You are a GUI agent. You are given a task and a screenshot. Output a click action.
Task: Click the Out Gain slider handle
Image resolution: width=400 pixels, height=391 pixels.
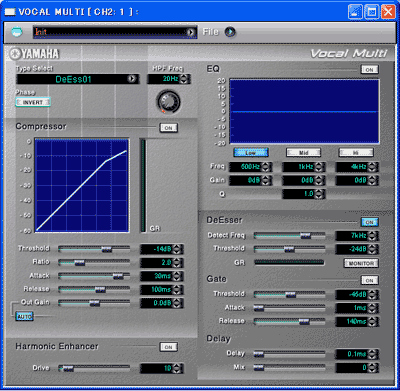(x=95, y=303)
